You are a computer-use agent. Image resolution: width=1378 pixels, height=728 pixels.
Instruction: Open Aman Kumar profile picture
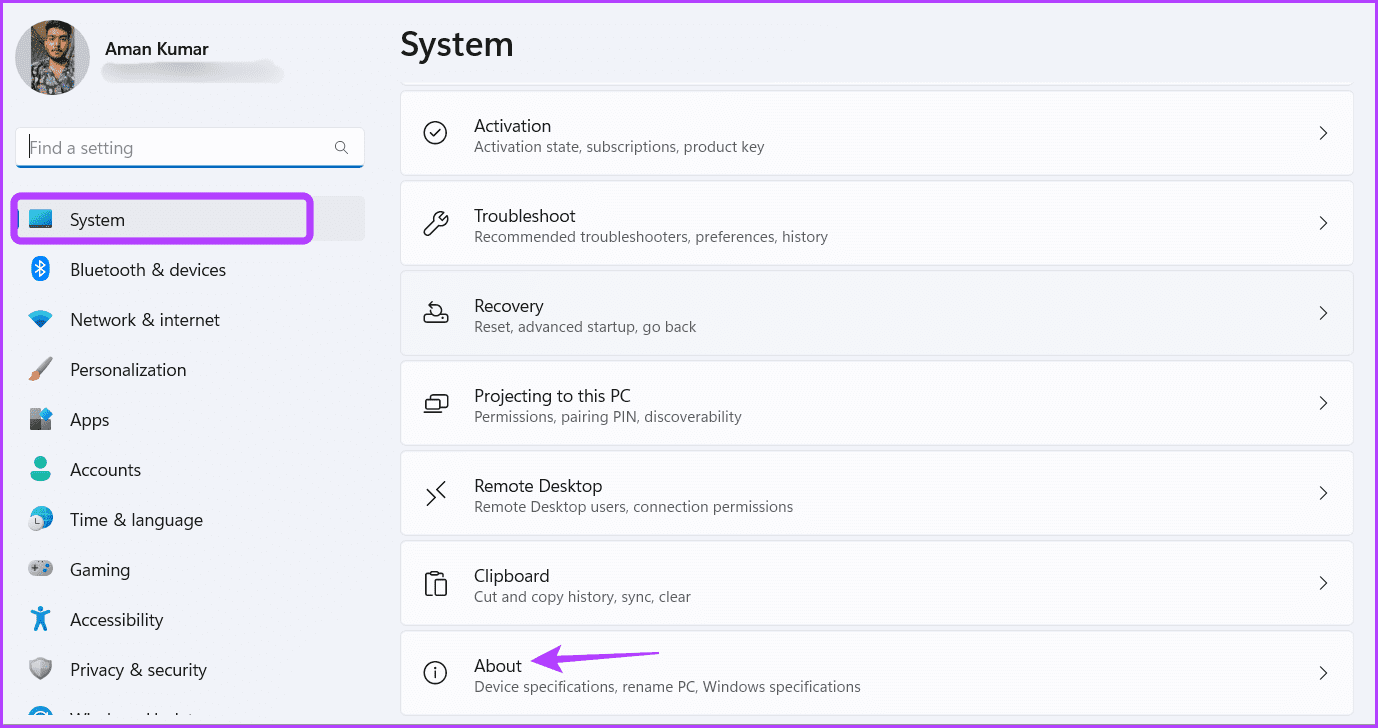[x=53, y=58]
